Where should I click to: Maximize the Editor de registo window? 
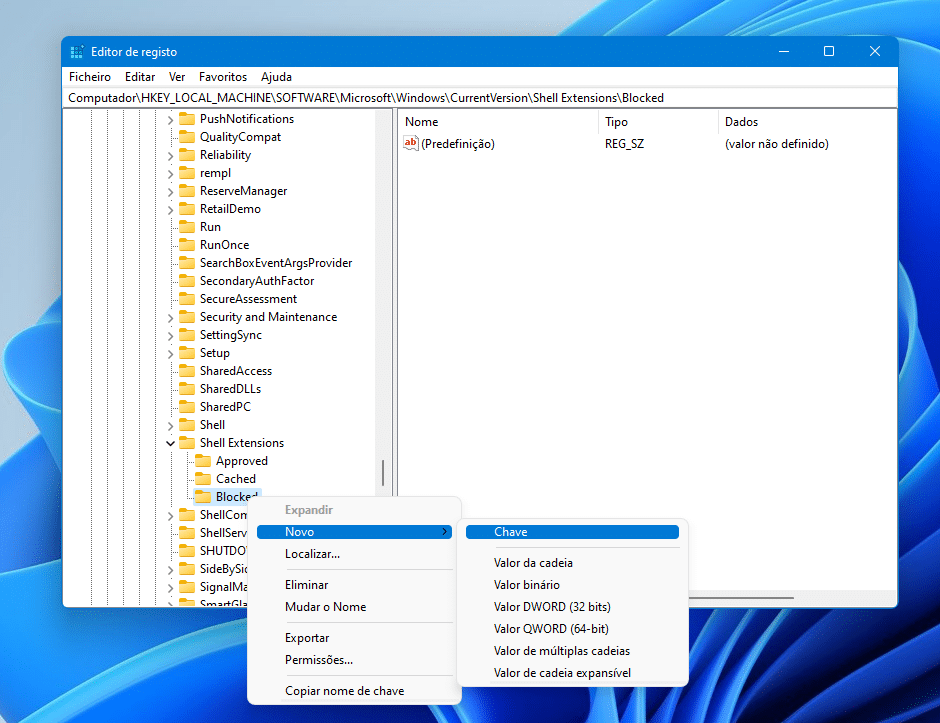tap(829, 52)
